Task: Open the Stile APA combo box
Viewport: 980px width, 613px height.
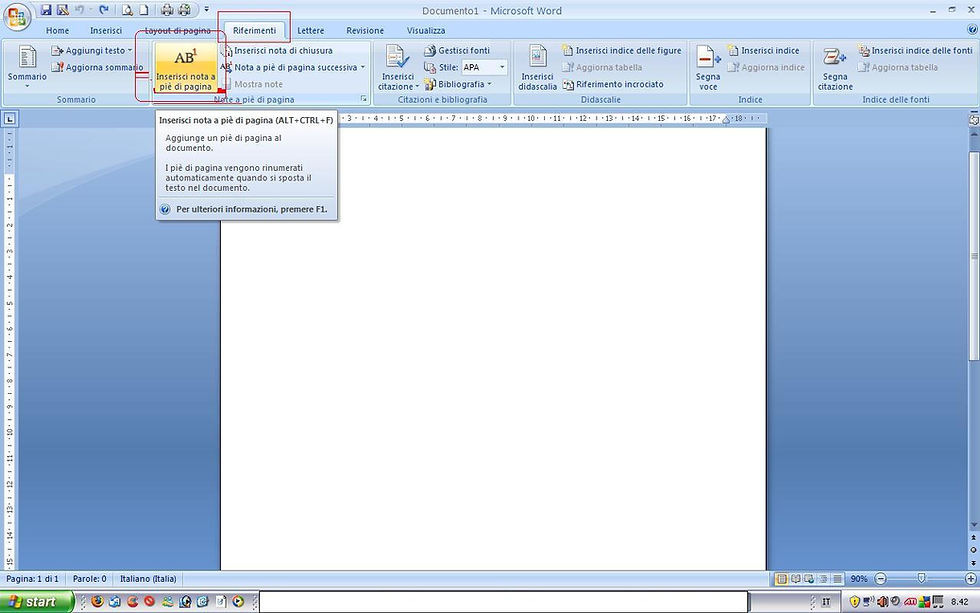Action: tap(484, 67)
